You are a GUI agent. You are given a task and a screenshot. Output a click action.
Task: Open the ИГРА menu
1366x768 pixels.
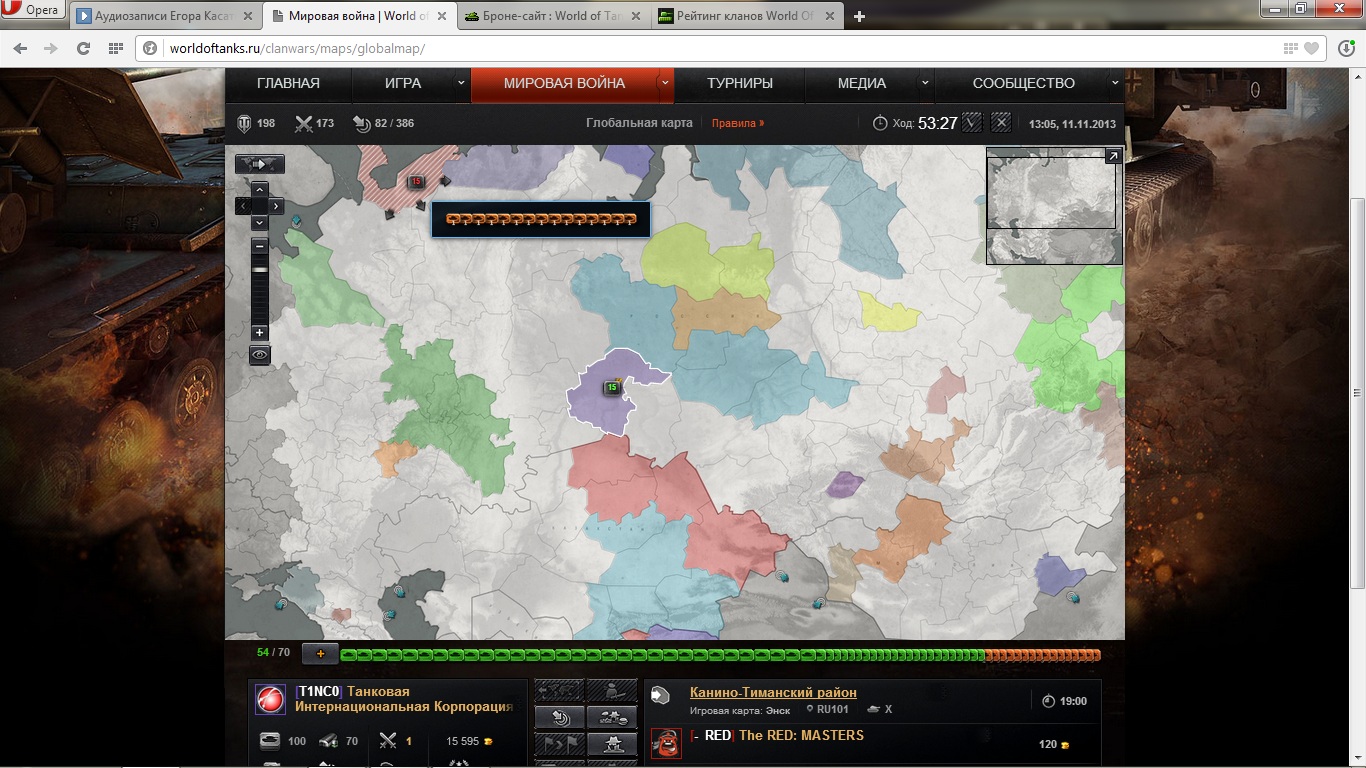(x=403, y=83)
